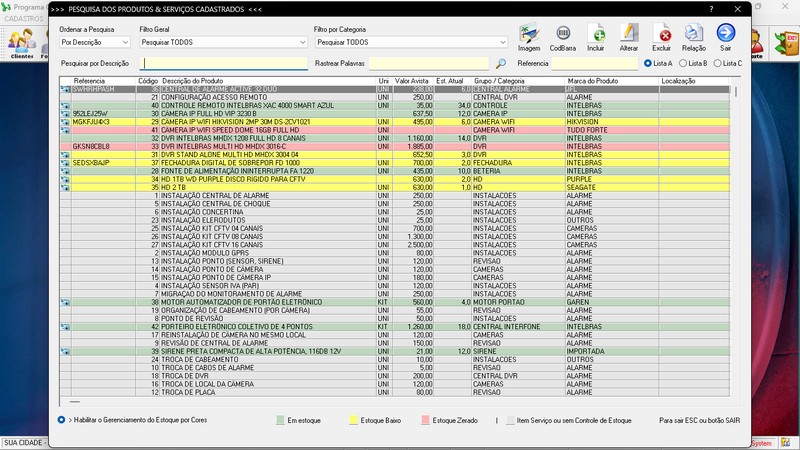
Task: Click Incluir to add a product
Action: point(596,36)
